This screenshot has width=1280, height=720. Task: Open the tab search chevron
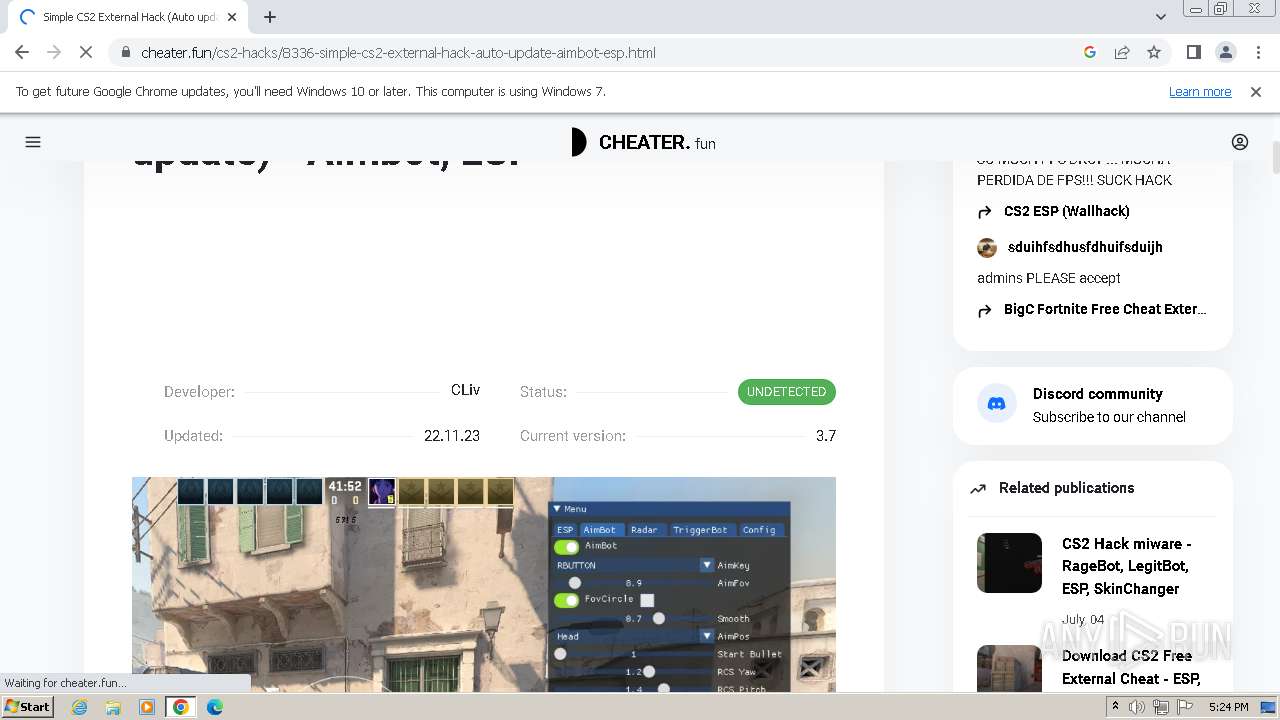point(1160,17)
